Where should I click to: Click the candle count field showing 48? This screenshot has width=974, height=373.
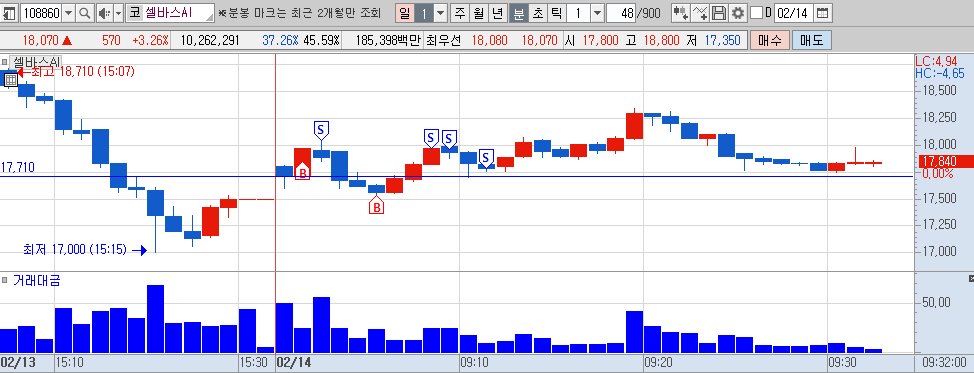point(622,12)
